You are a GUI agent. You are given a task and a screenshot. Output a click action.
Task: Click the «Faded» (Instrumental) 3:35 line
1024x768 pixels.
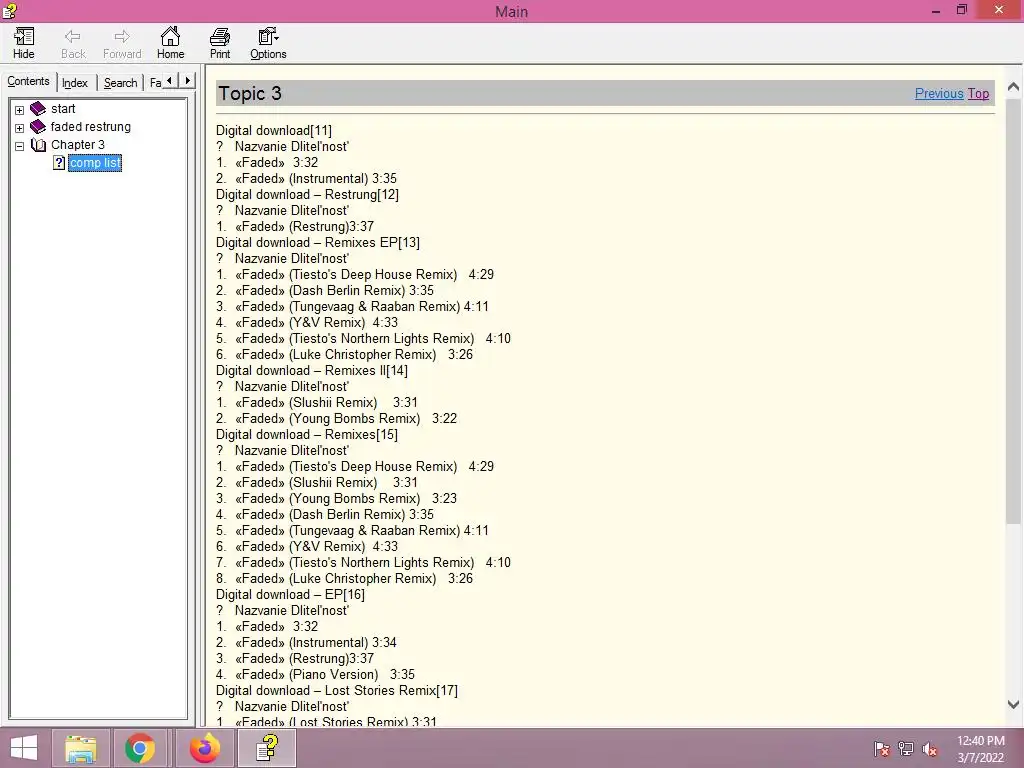click(x=306, y=178)
